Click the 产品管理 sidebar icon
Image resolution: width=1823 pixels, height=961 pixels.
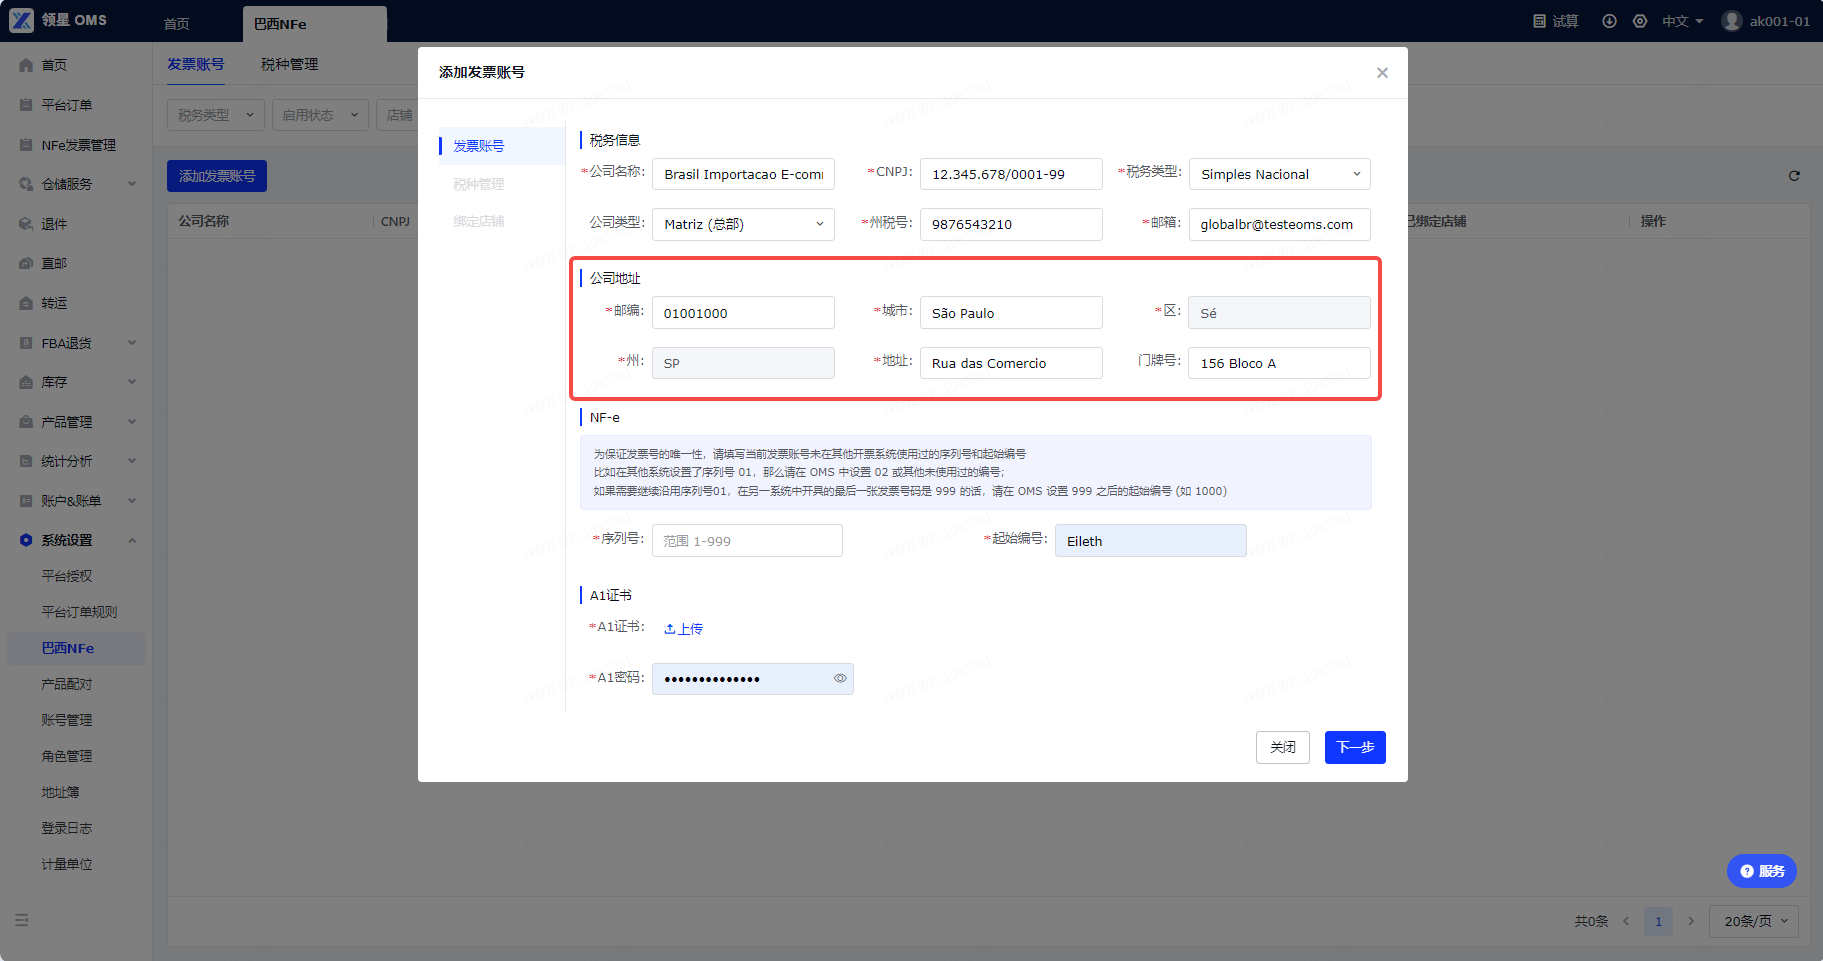[26, 422]
